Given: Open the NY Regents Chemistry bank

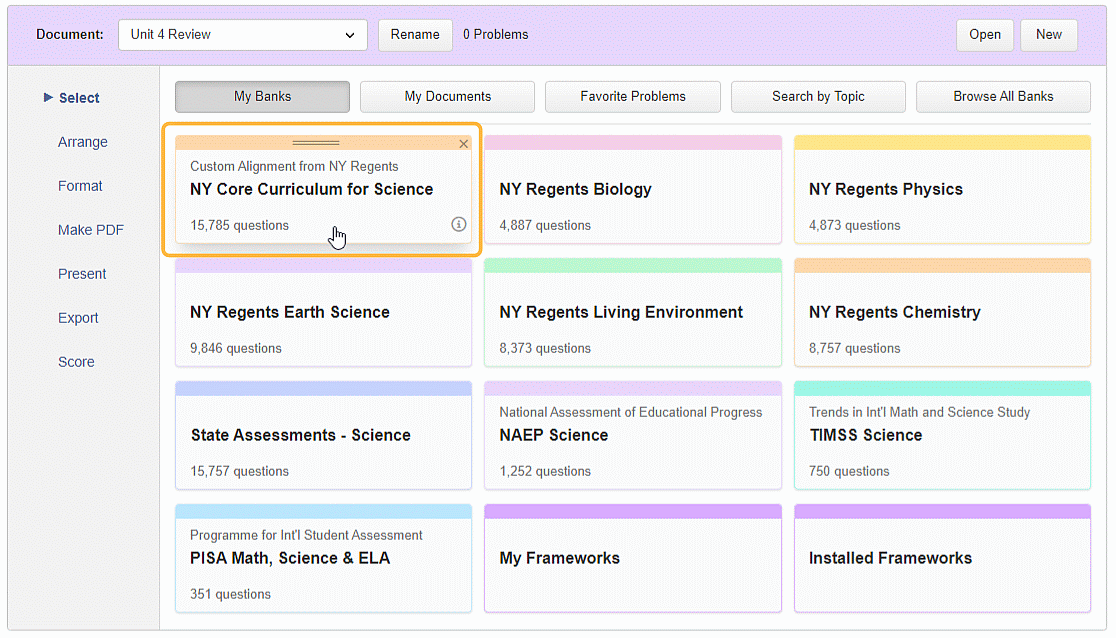Looking at the screenshot, I should (x=942, y=313).
